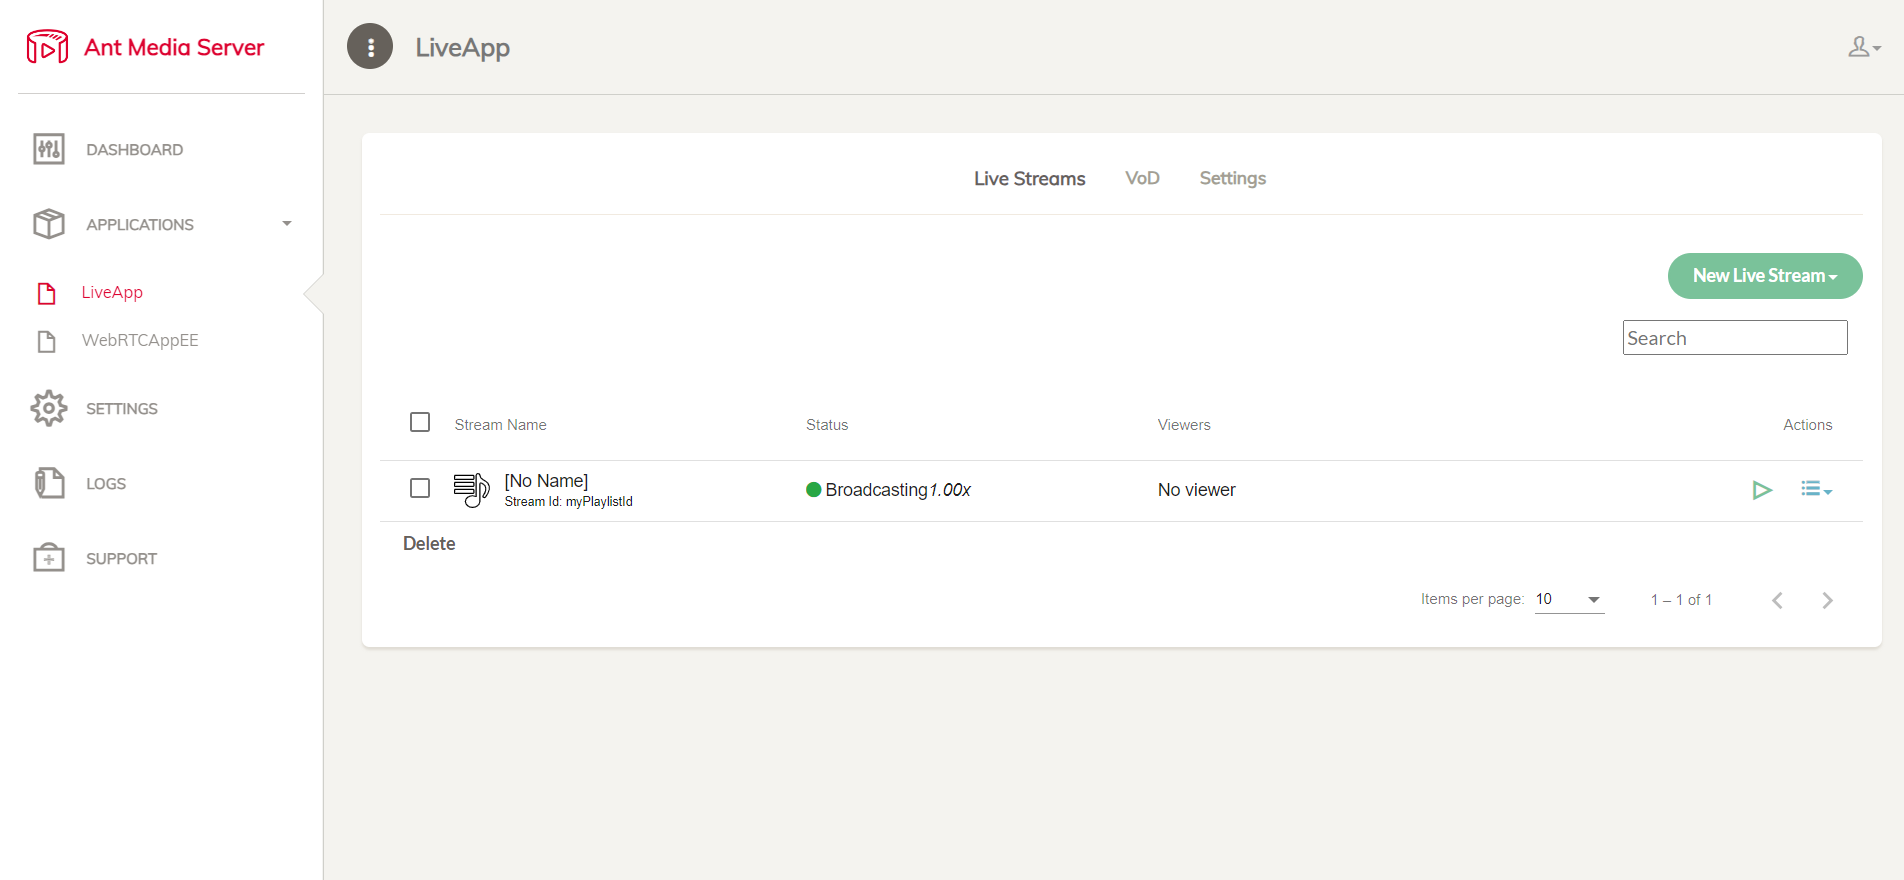This screenshot has width=1904, height=880.
Task: Click the 1 – 1 of 1 pagination text
Action: pos(1681,600)
